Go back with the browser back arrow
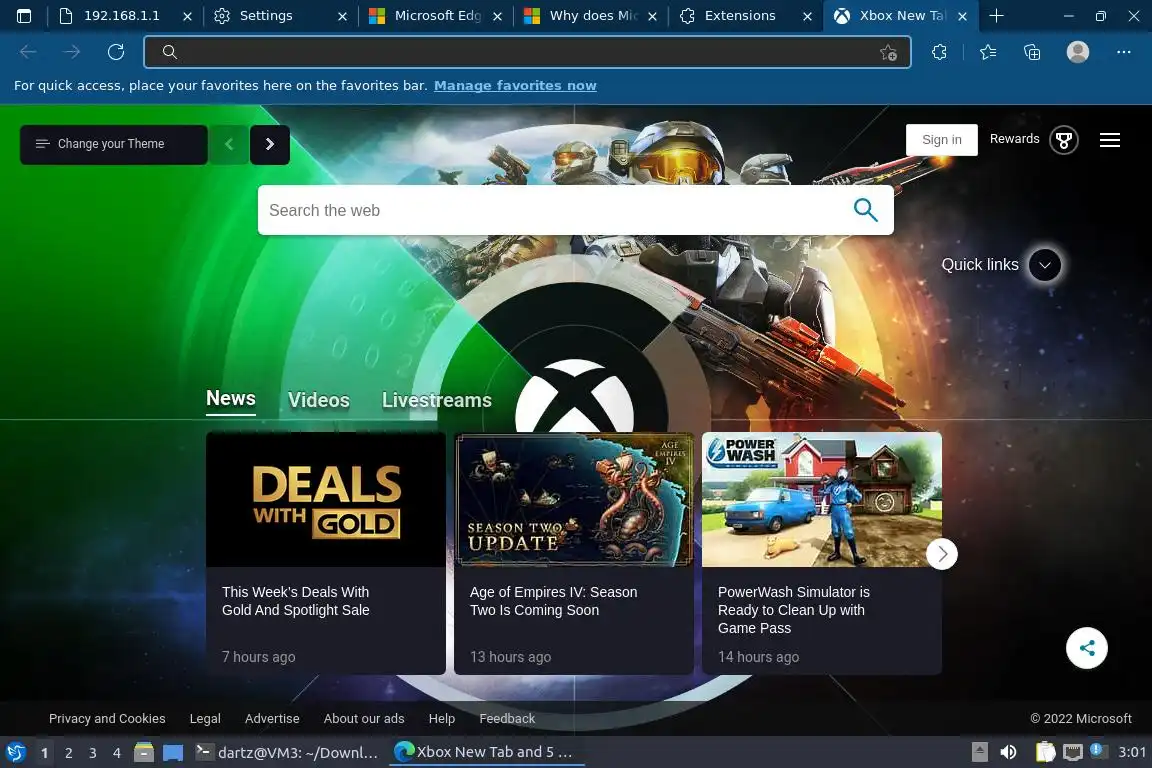 (28, 51)
